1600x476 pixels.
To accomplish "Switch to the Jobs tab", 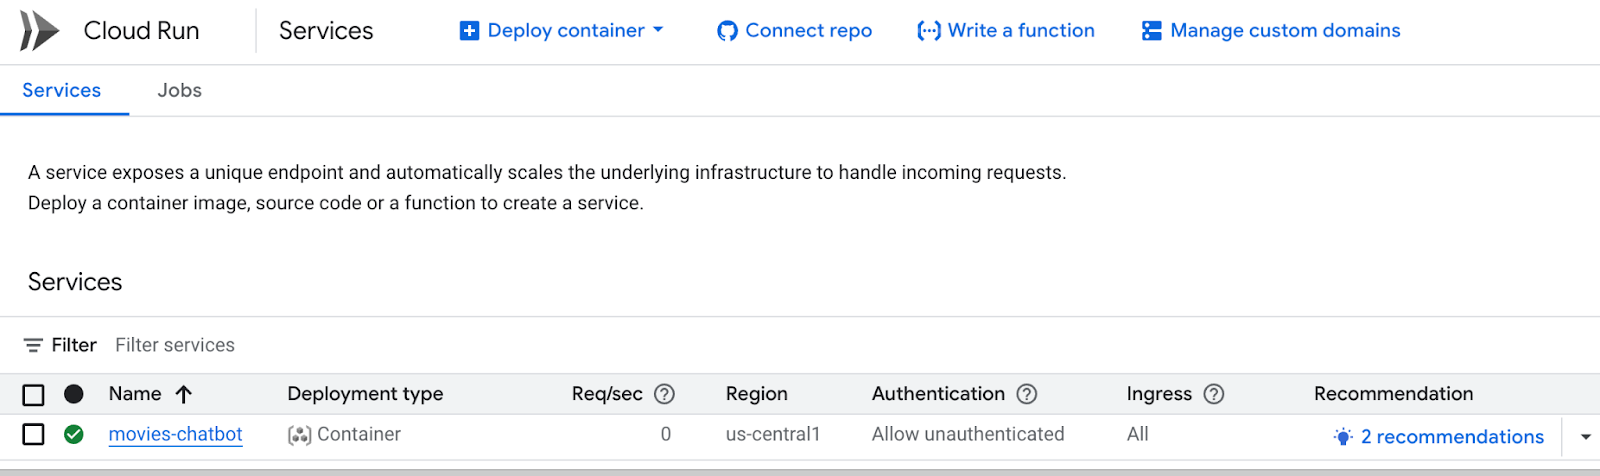I will [180, 90].
